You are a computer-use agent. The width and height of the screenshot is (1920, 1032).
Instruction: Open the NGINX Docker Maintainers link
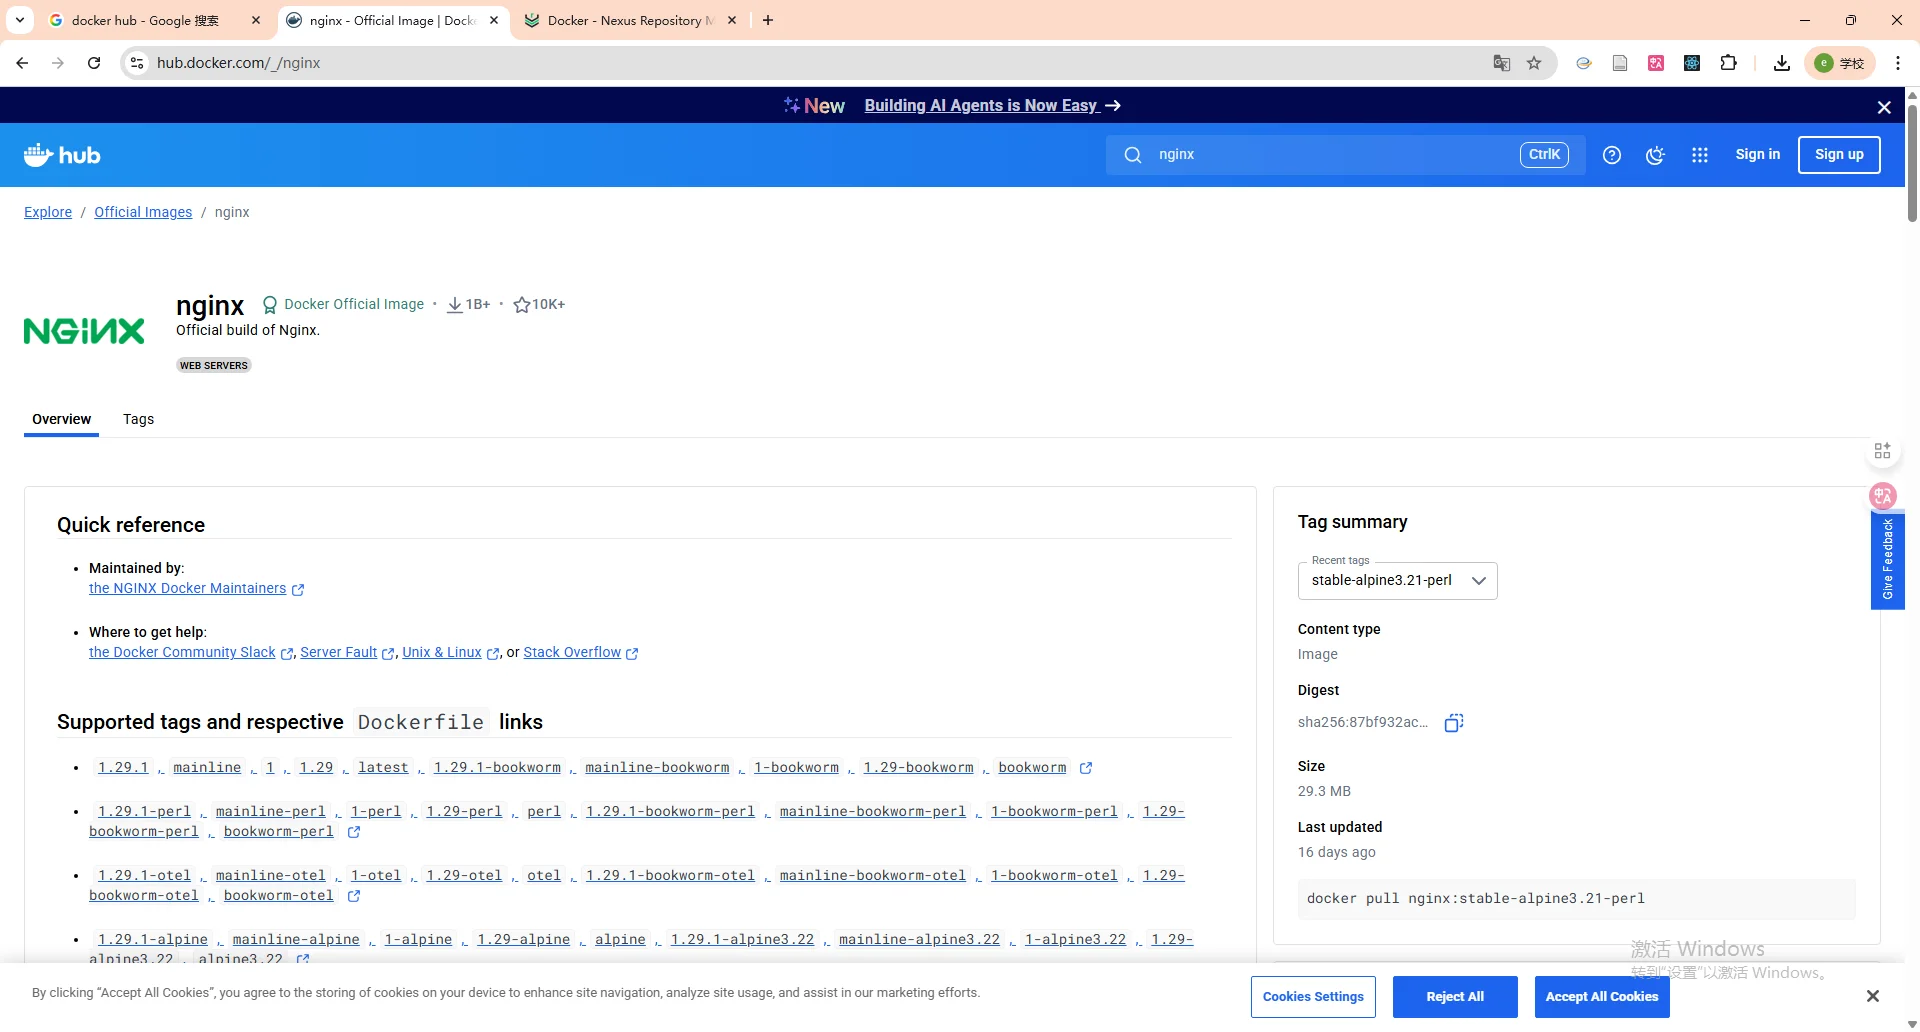187,589
